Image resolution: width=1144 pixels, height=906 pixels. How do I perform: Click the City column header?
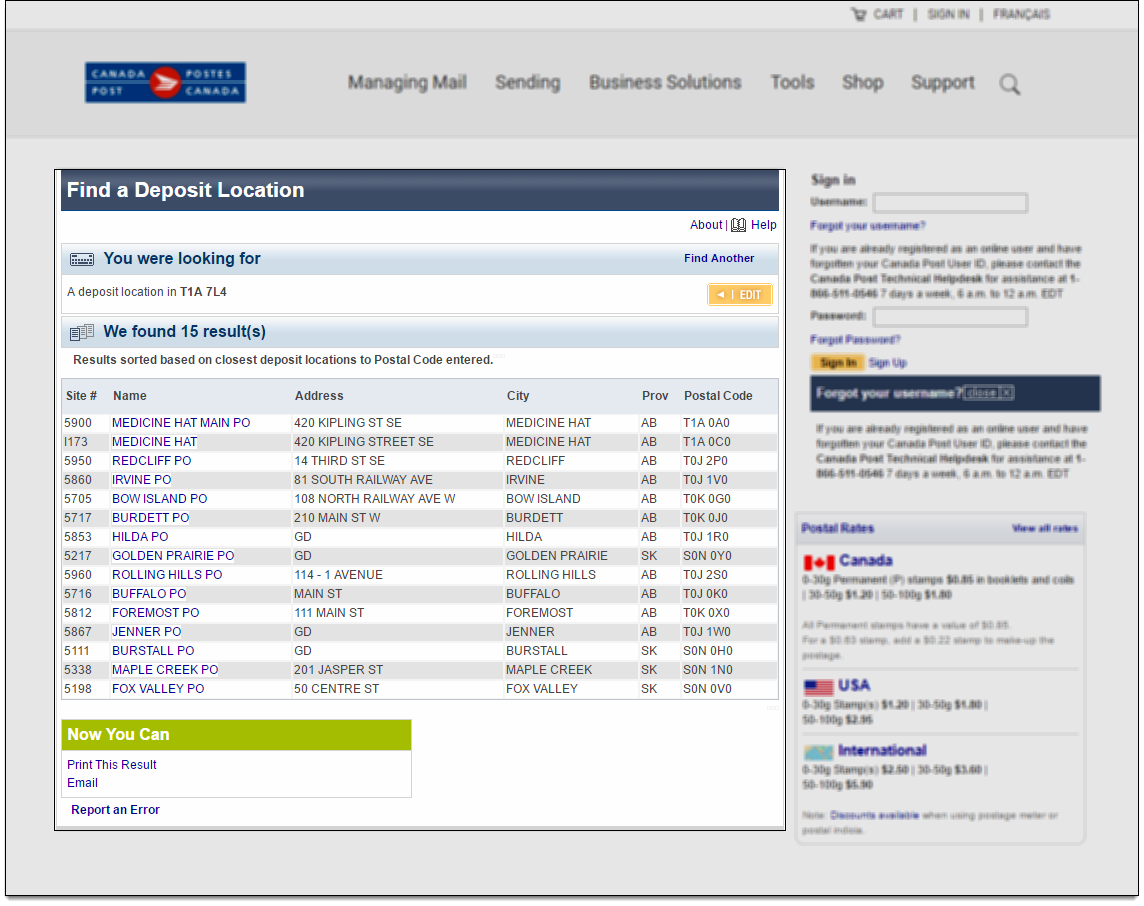pyautogui.click(x=518, y=396)
